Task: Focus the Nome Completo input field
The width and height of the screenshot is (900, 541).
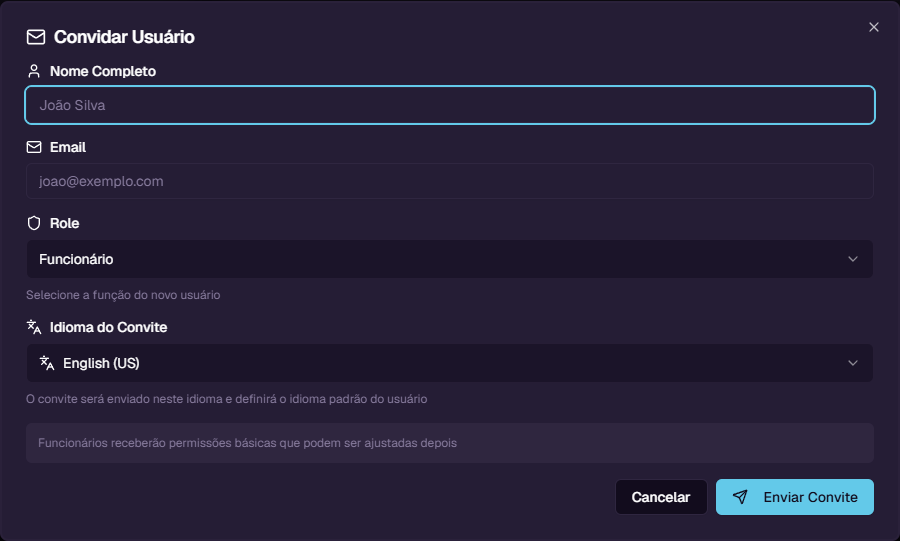Action: point(450,105)
